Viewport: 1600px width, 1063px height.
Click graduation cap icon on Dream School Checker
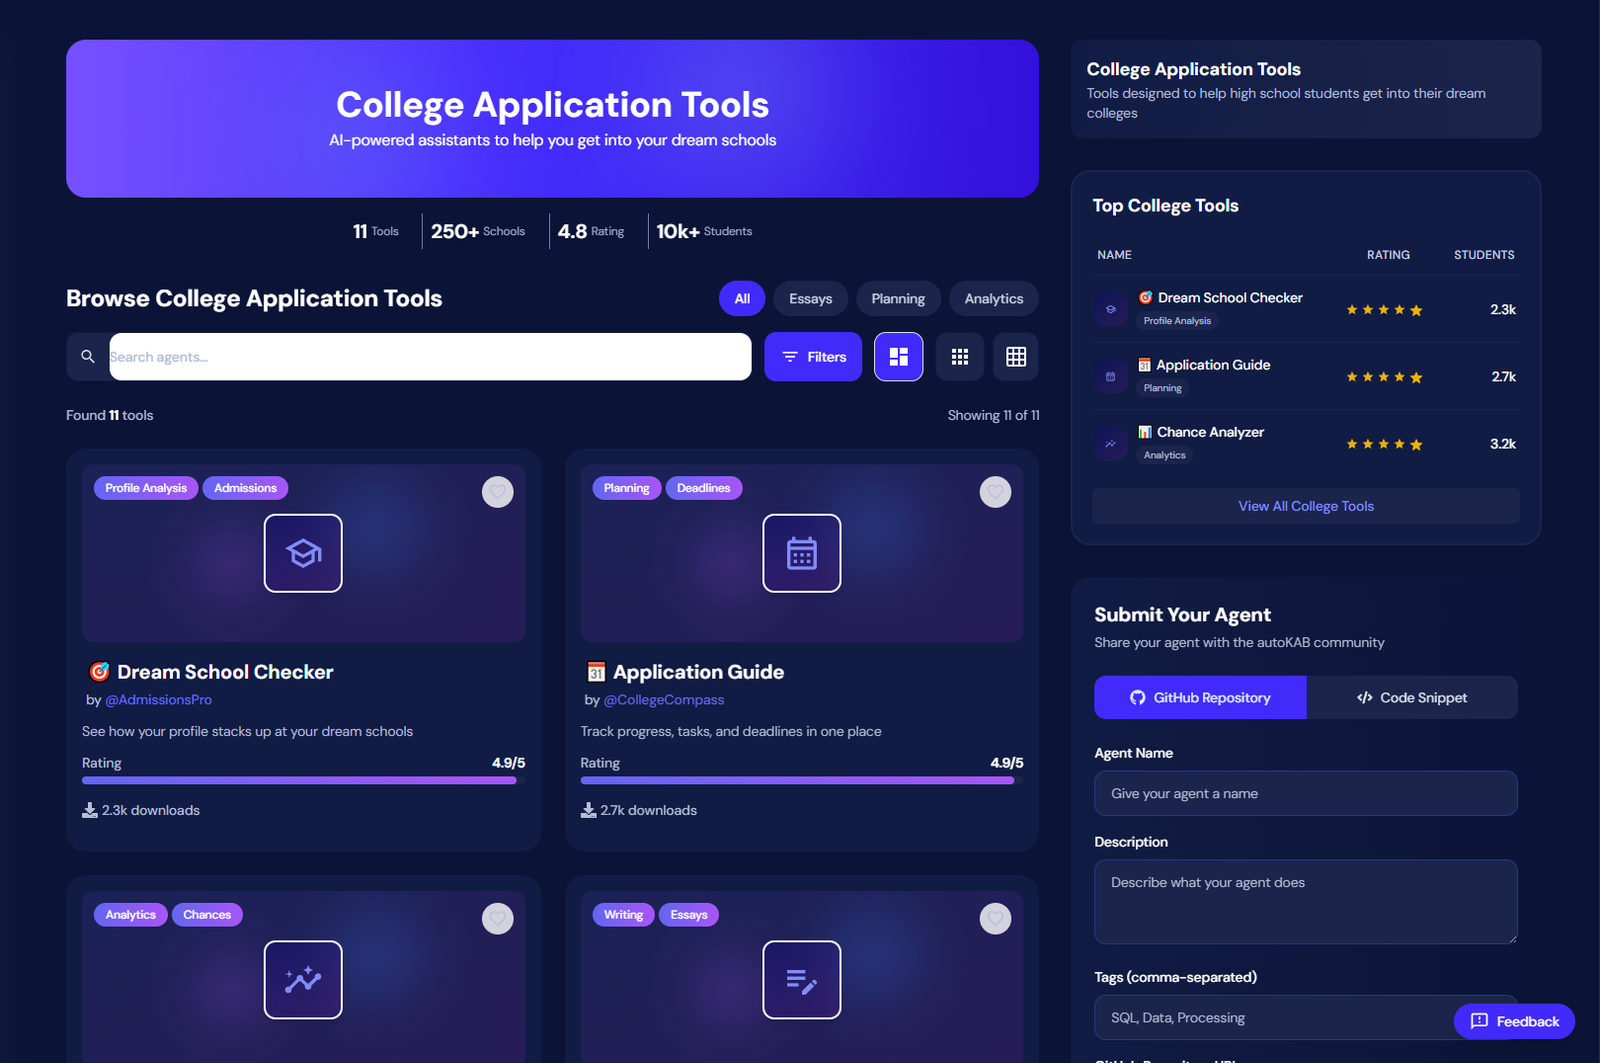tap(303, 553)
